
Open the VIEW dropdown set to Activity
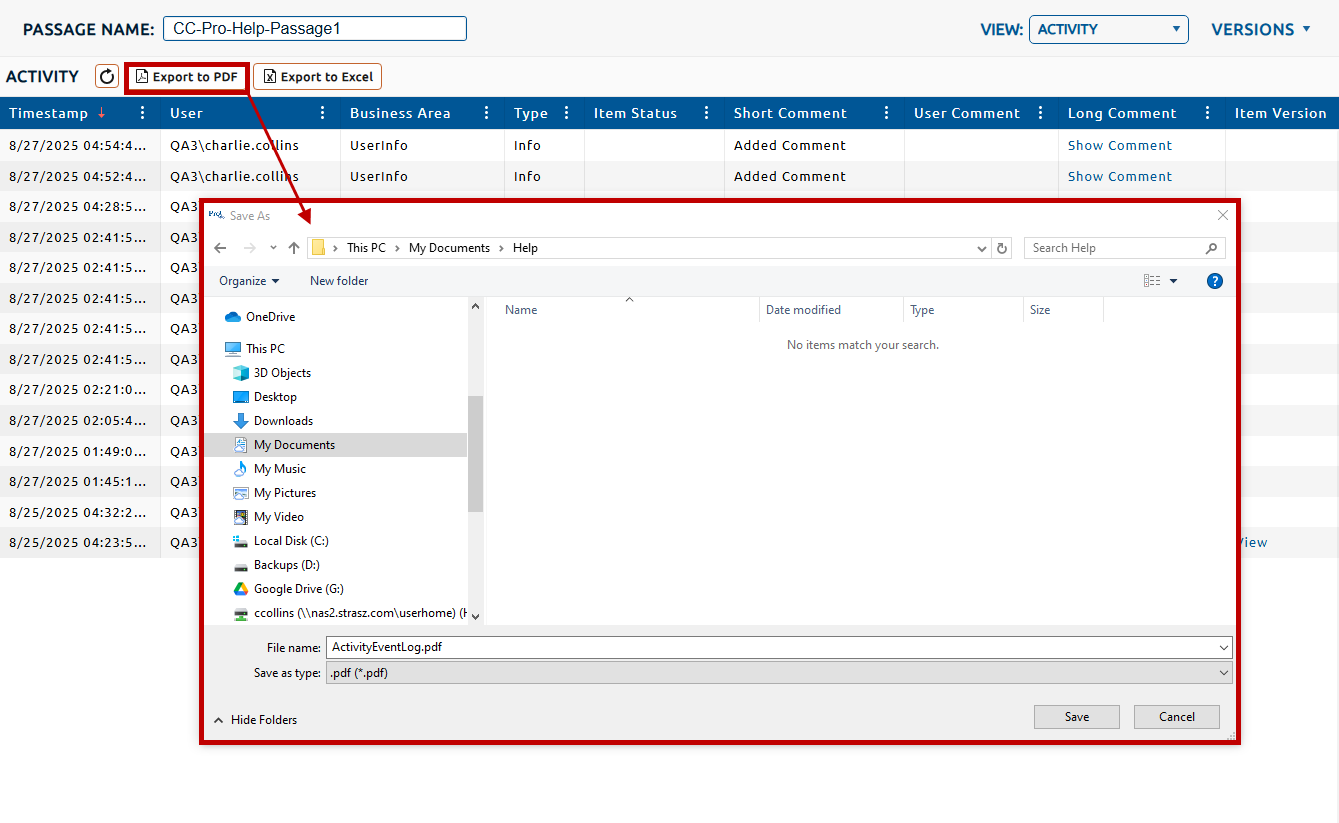[1108, 29]
